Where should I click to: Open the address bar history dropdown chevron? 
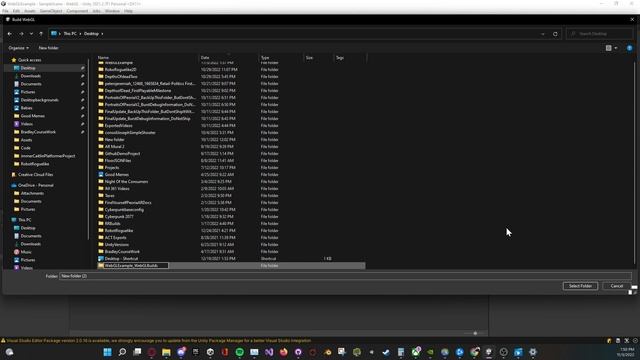point(543,34)
